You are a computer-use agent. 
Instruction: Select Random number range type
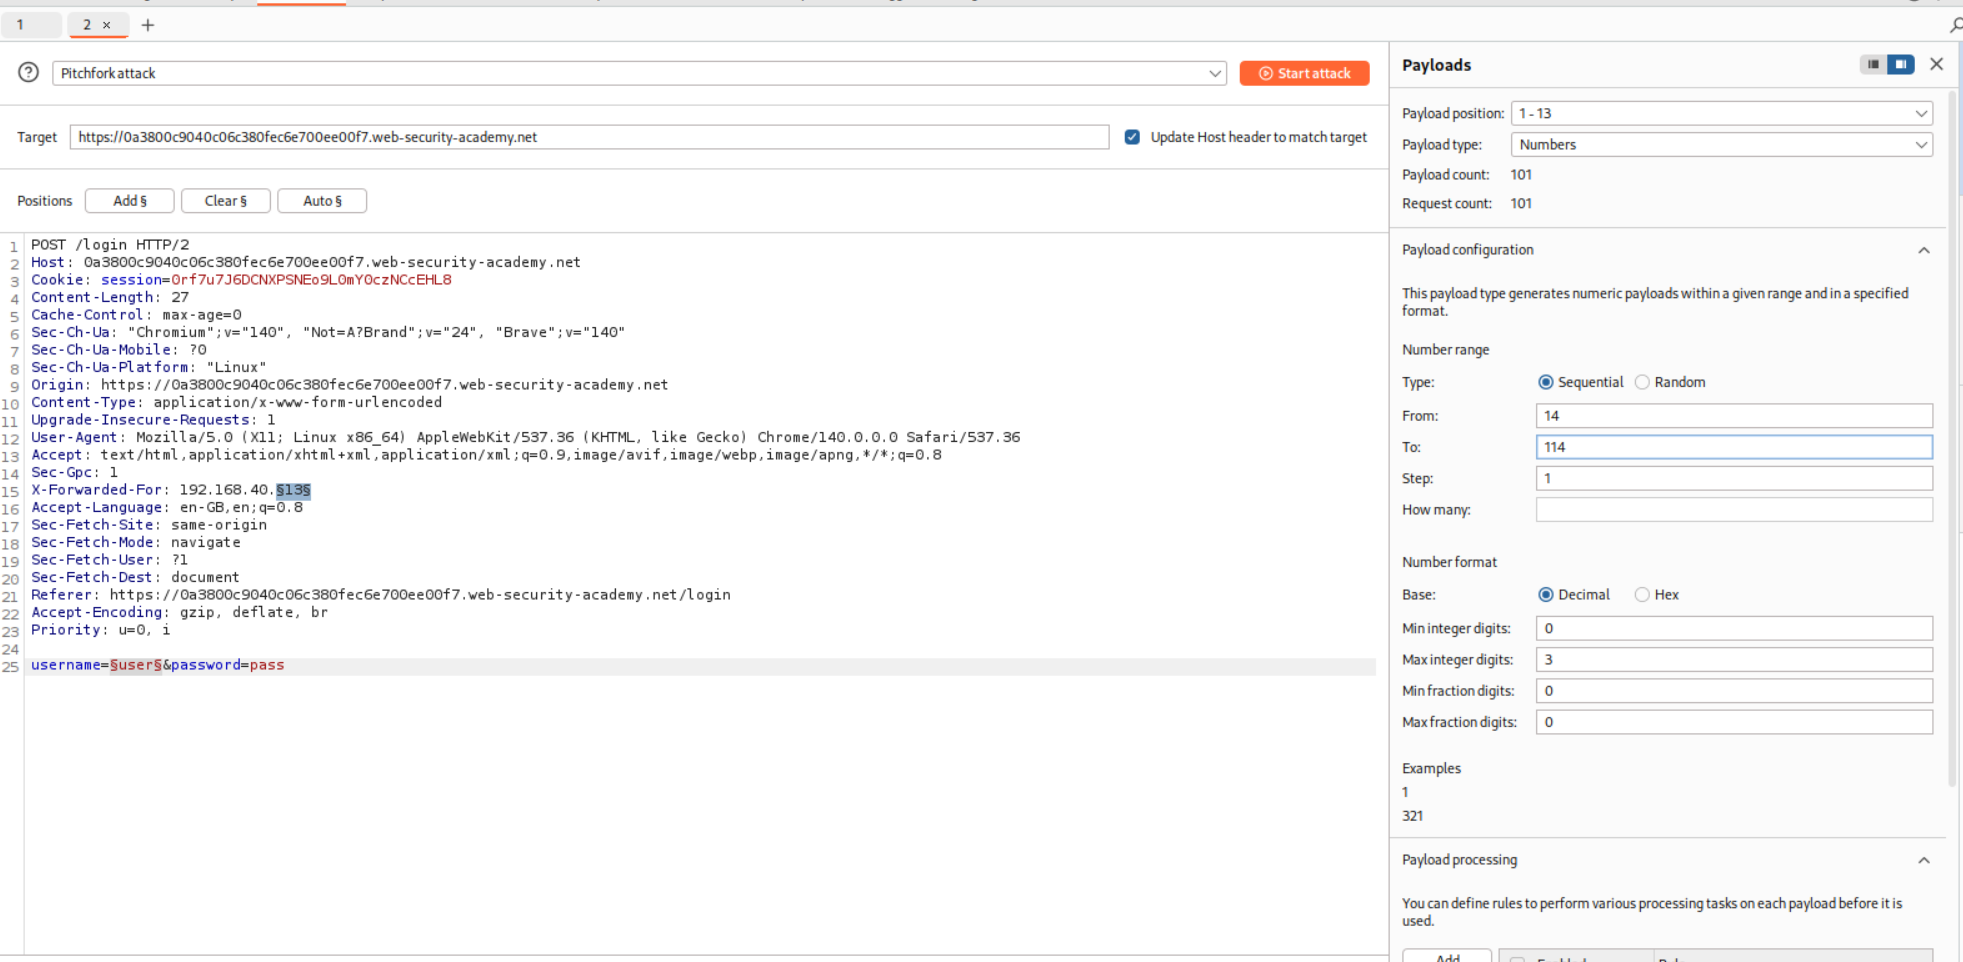pyautogui.click(x=1642, y=382)
